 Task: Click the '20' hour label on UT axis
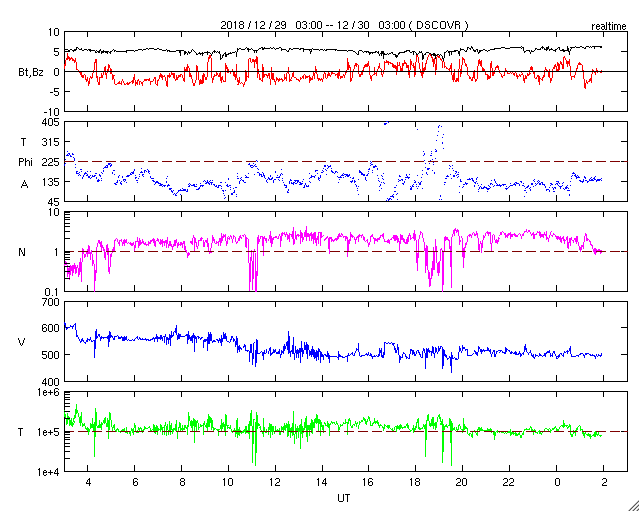click(462, 483)
